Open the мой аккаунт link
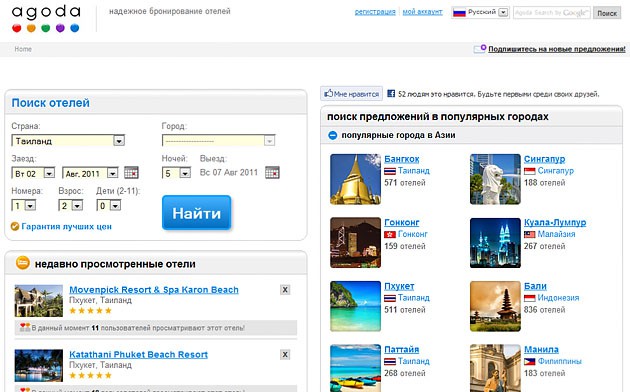The image size is (630, 392). point(422,12)
